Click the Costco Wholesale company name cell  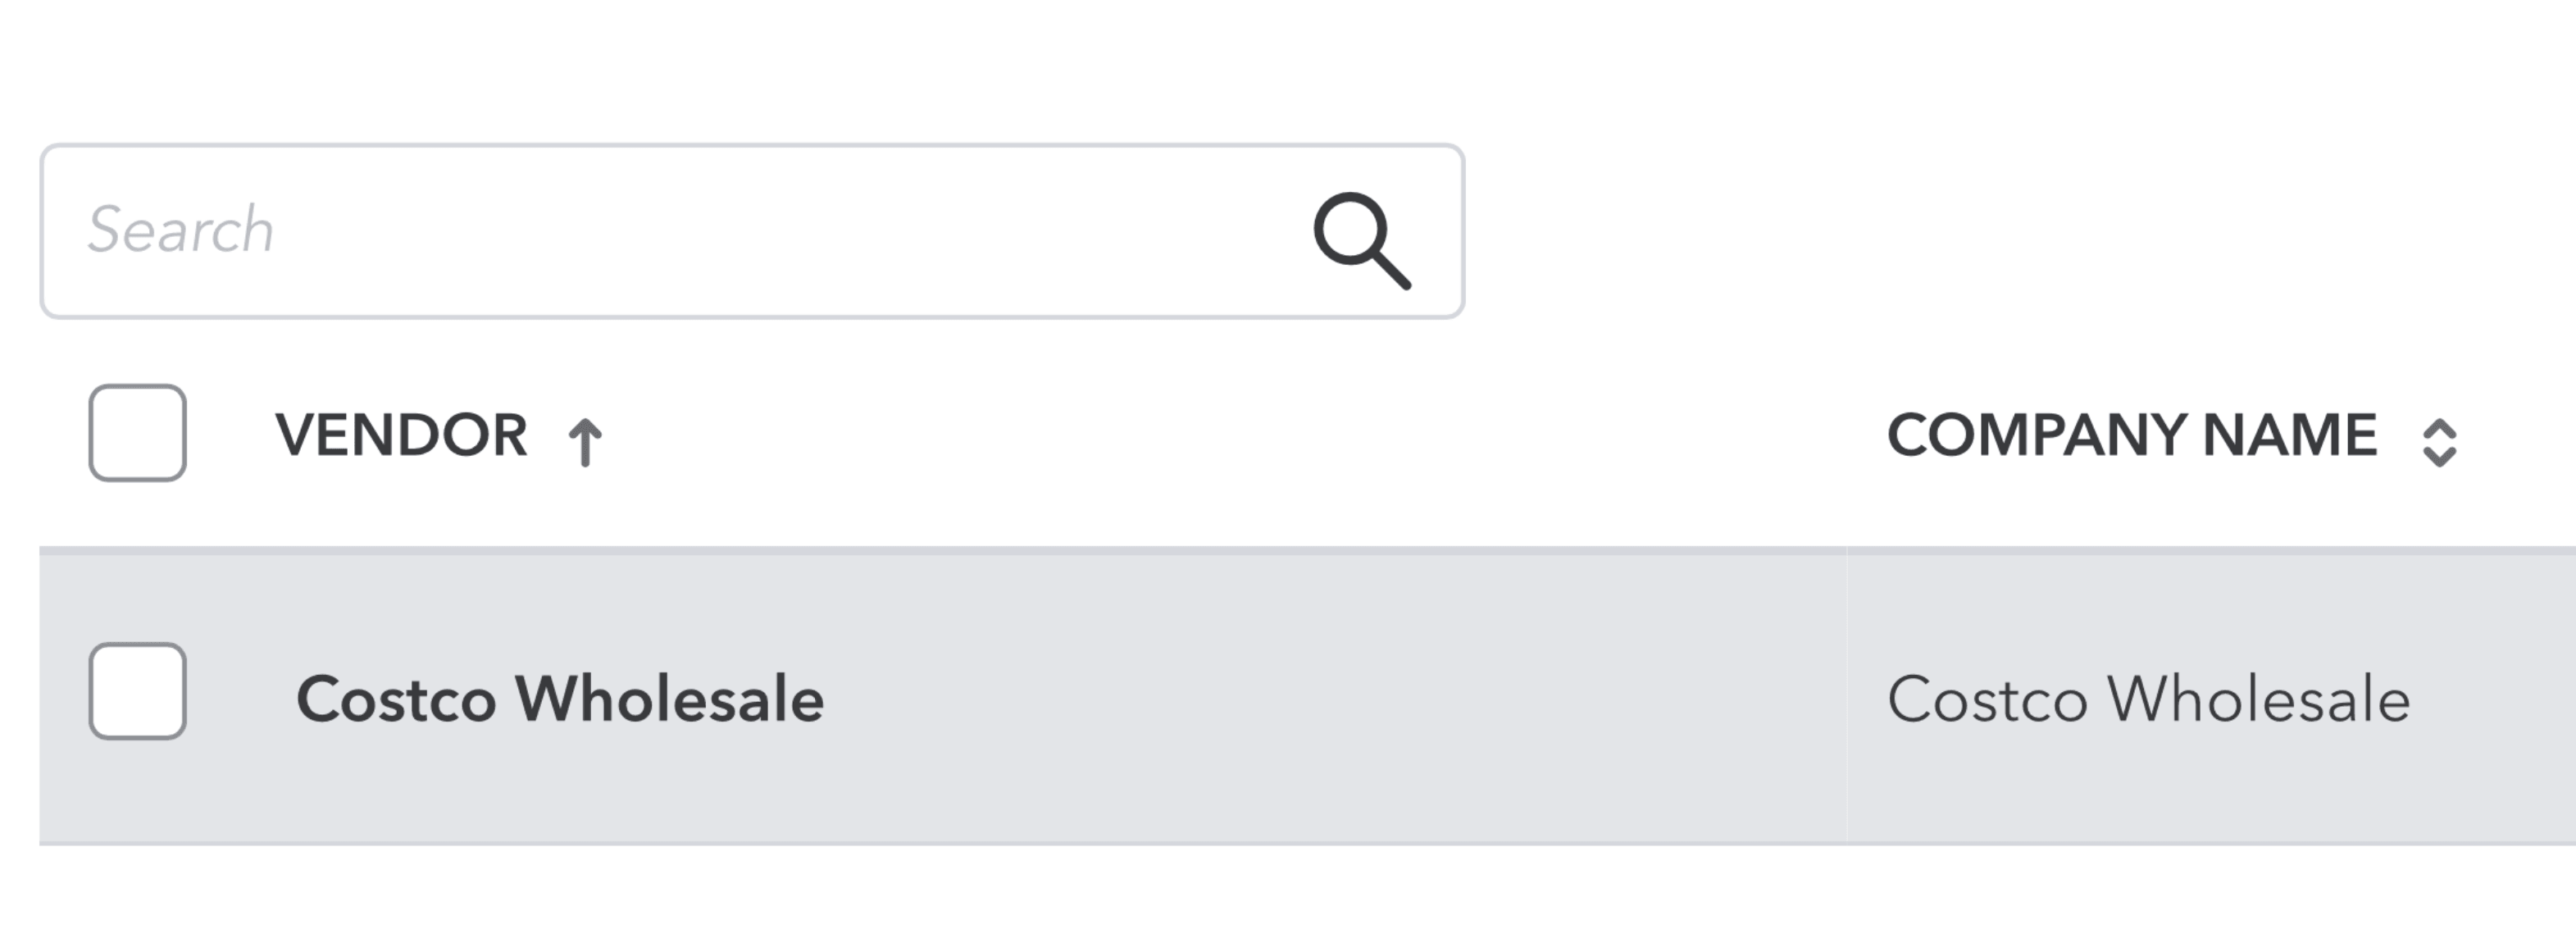click(x=2148, y=698)
